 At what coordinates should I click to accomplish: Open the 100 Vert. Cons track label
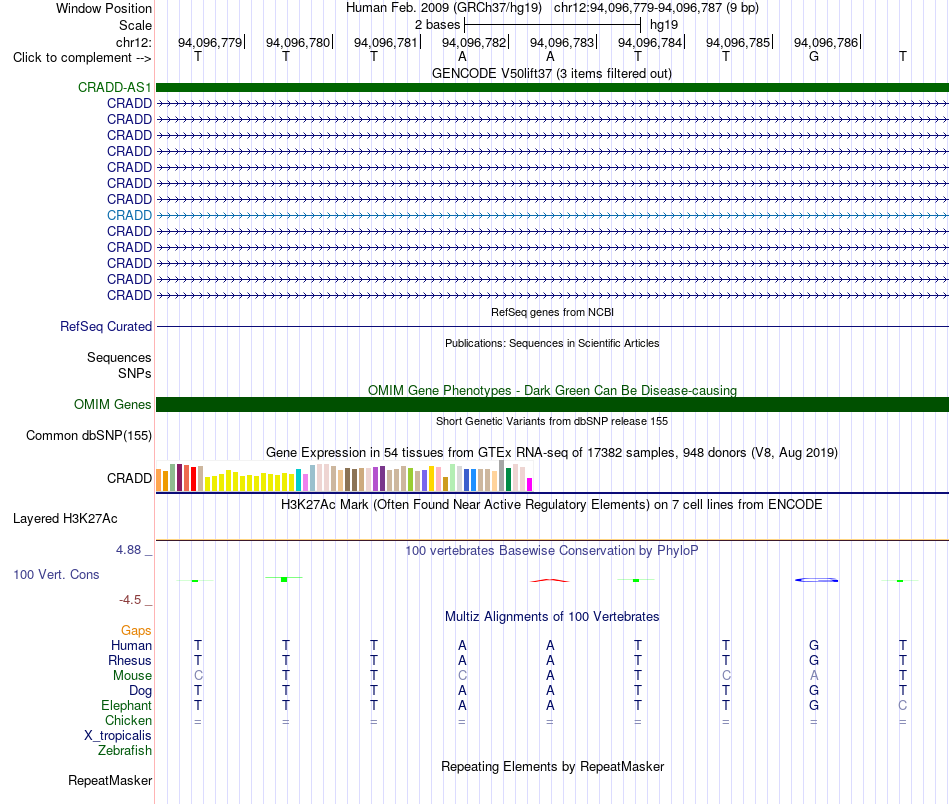click(x=56, y=574)
